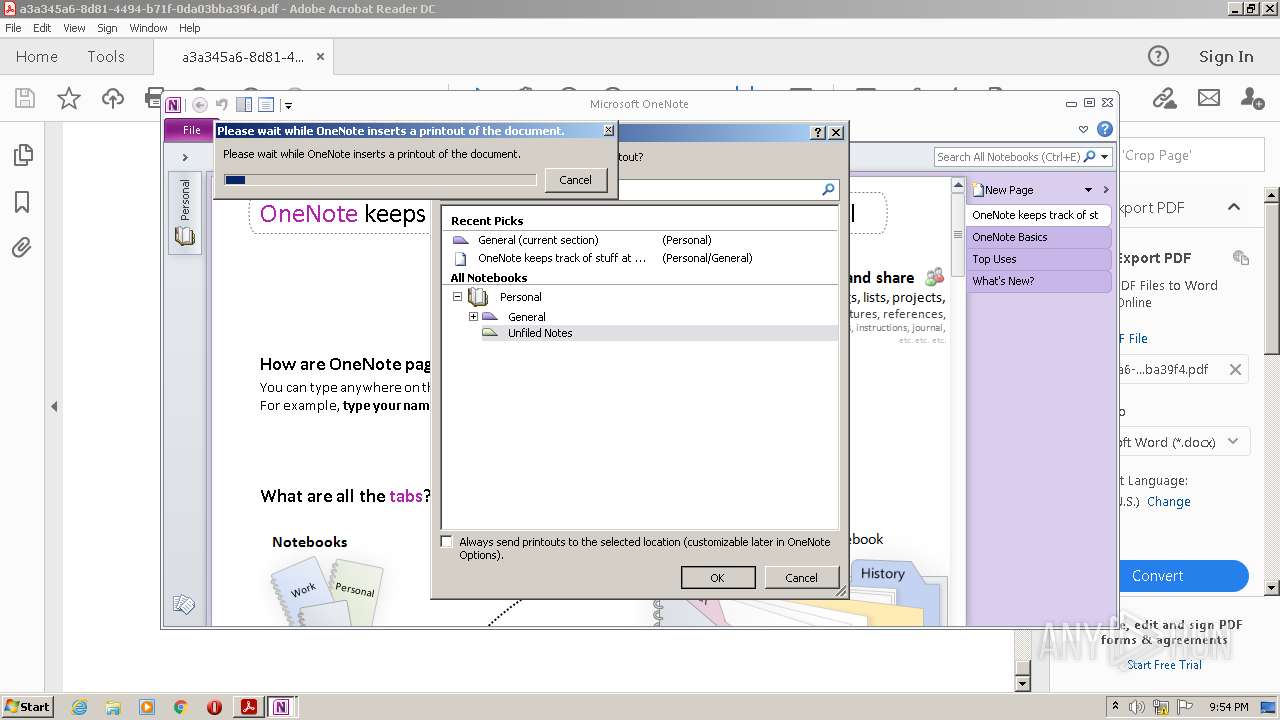Open Acrobat Edit menu
This screenshot has height=720, width=1280.
(x=42, y=28)
